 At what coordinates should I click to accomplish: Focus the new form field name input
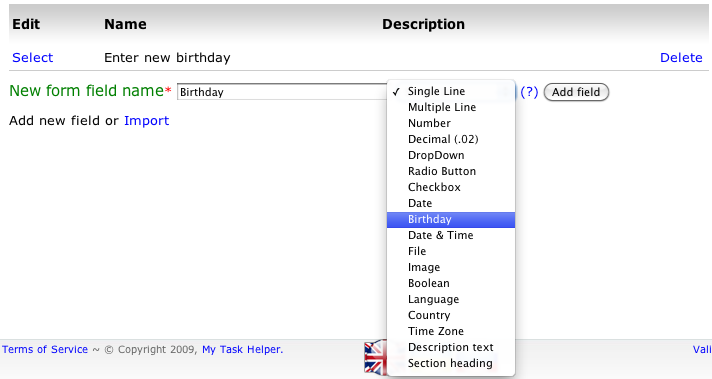282,92
